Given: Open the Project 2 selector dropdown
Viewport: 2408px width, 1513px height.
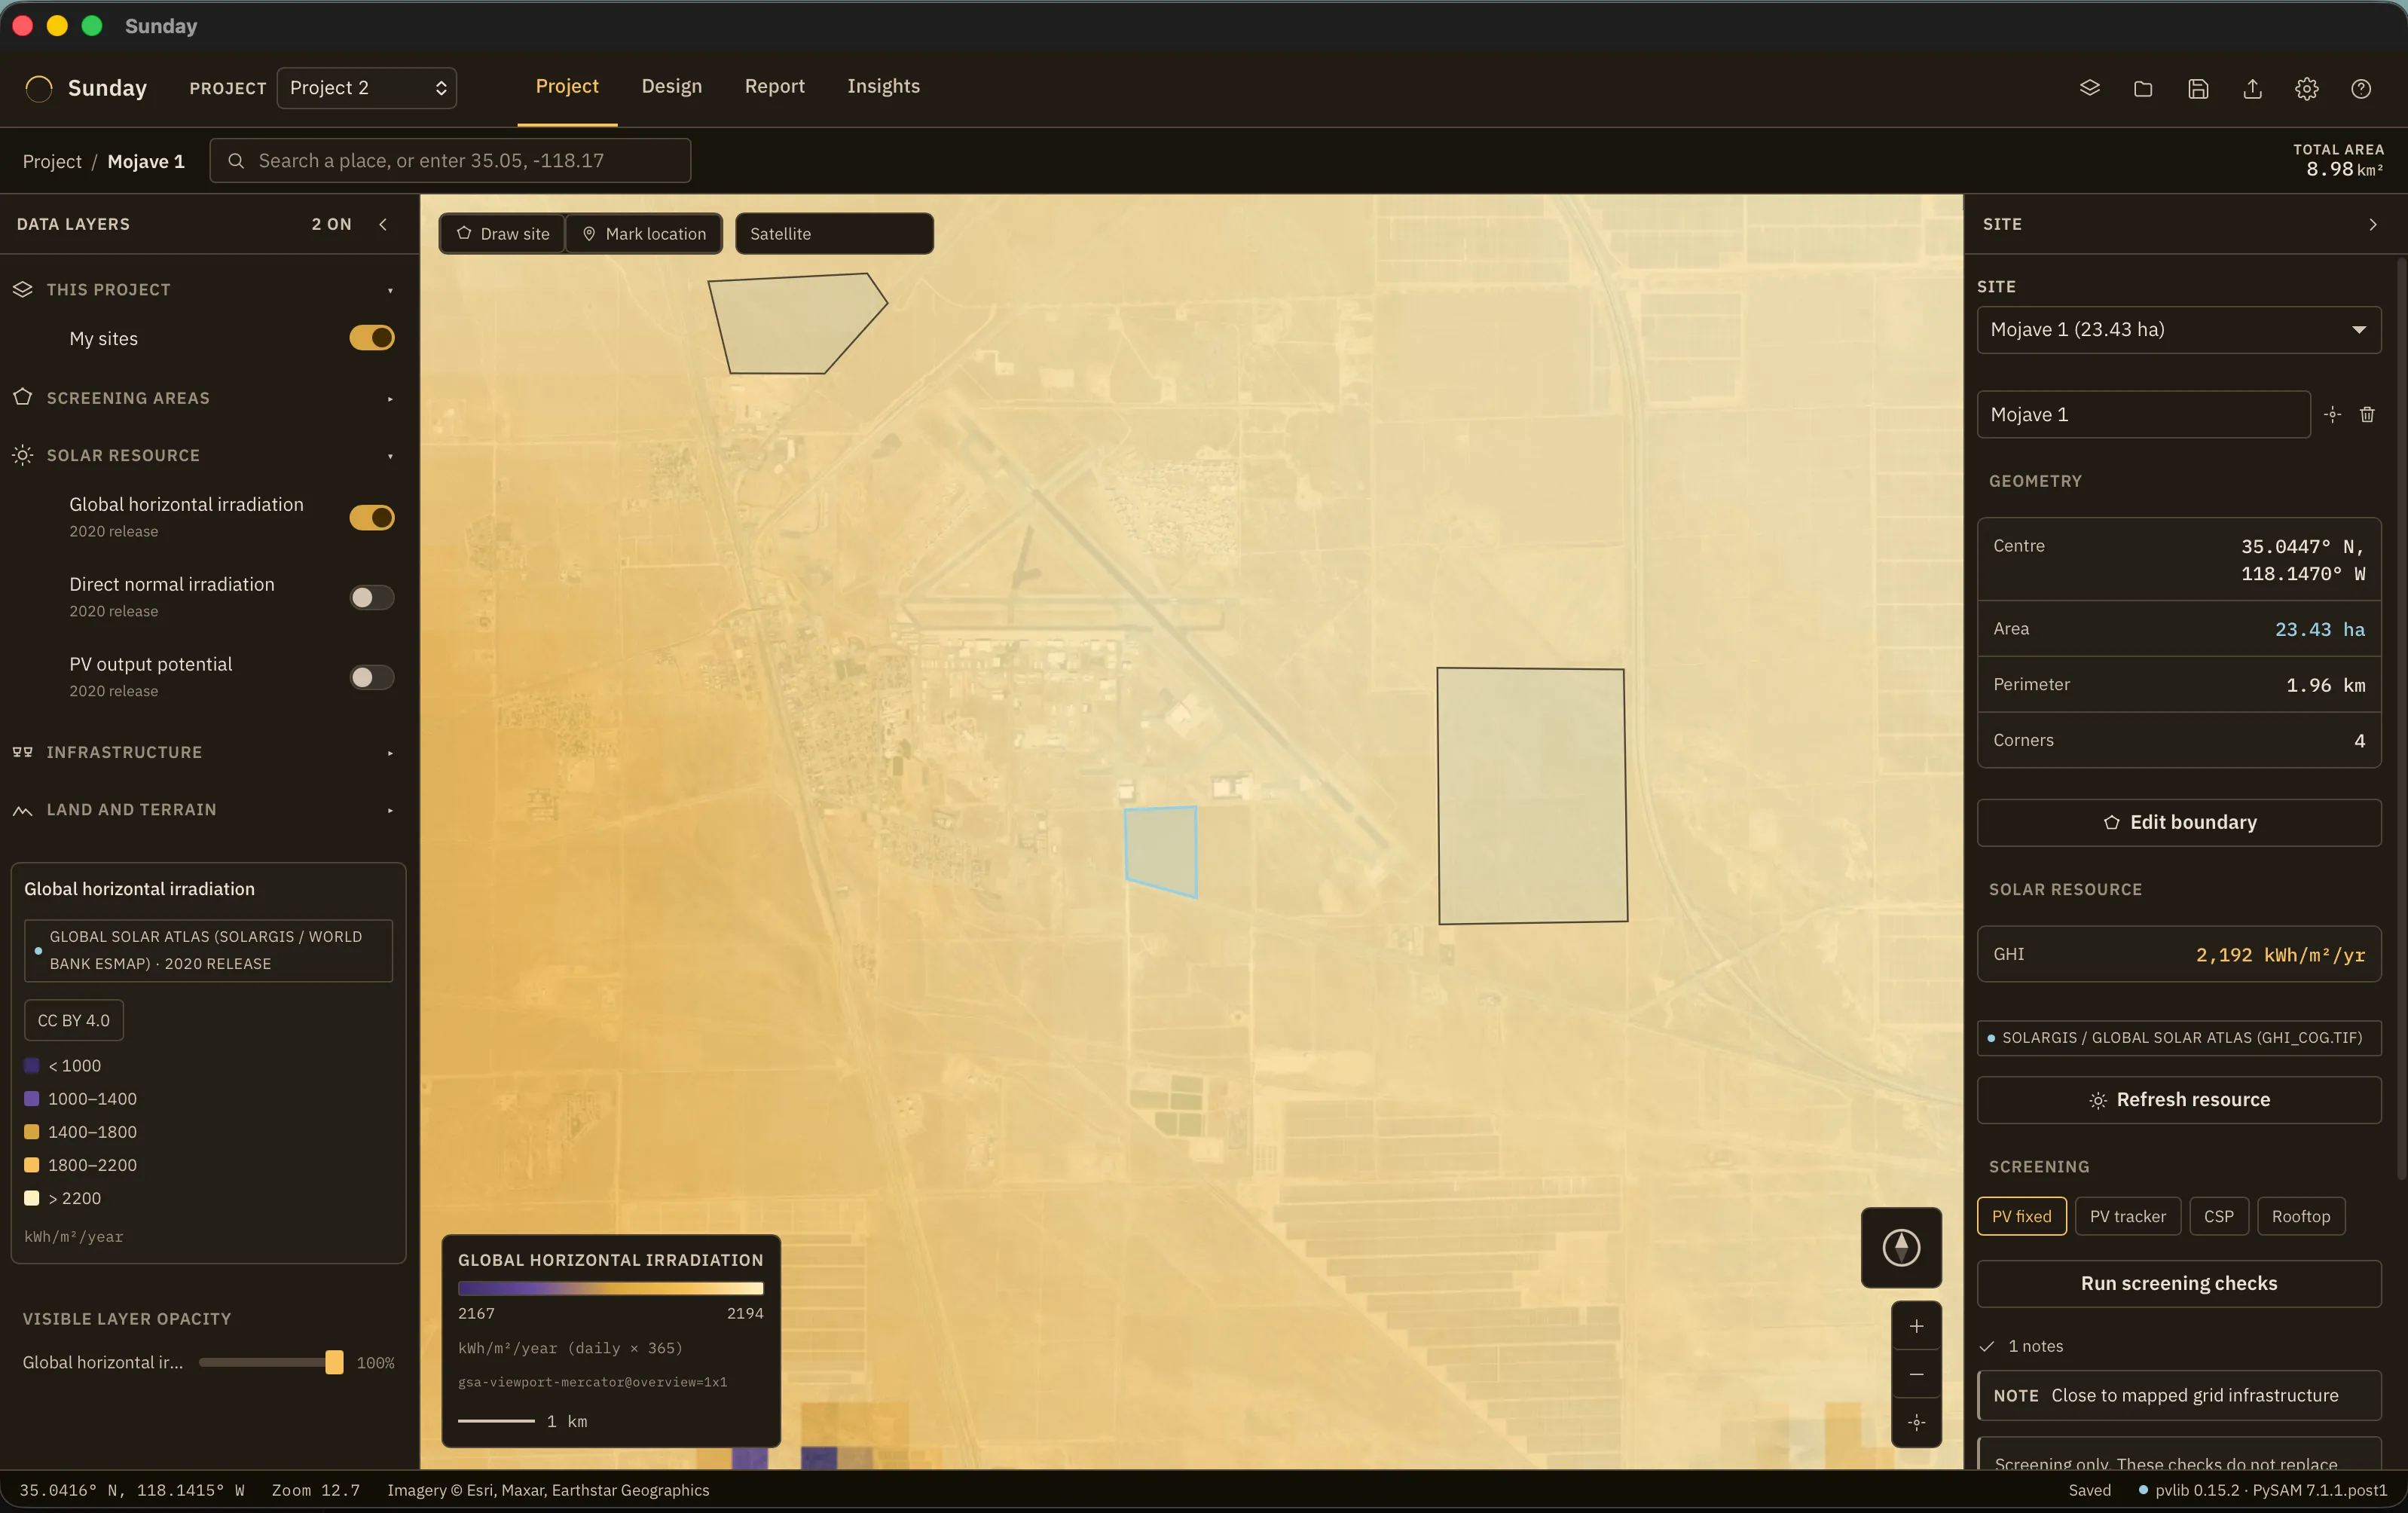Looking at the screenshot, I should 366,88.
